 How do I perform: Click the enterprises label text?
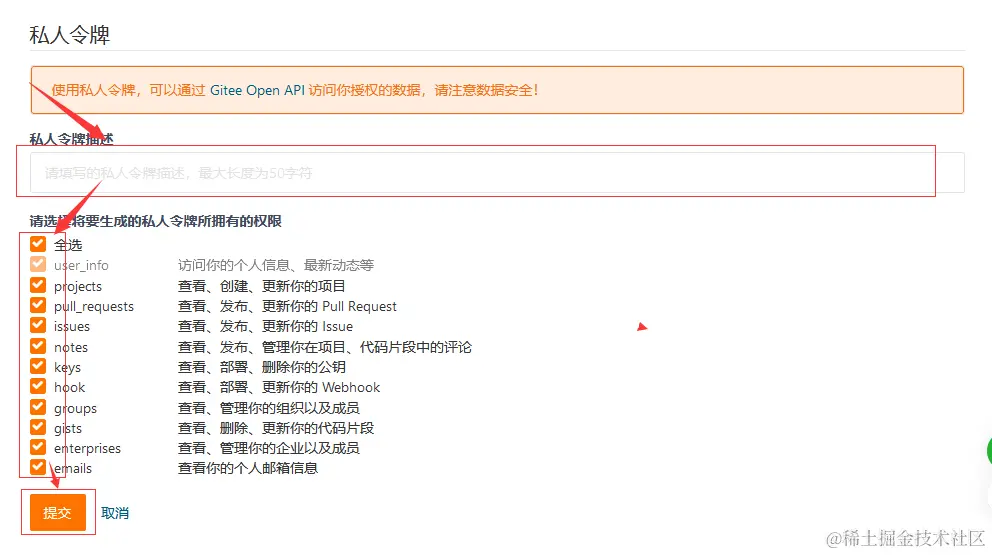[87, 448]
